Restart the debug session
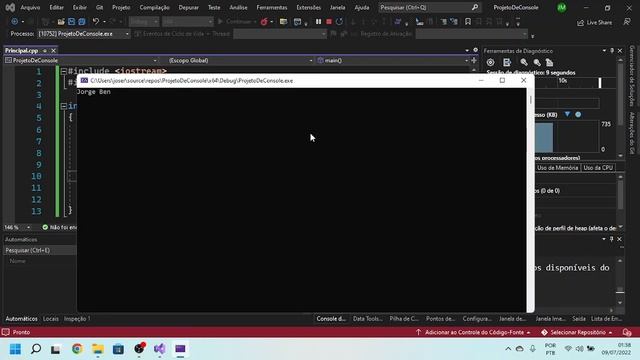 (x=339, y=22)
